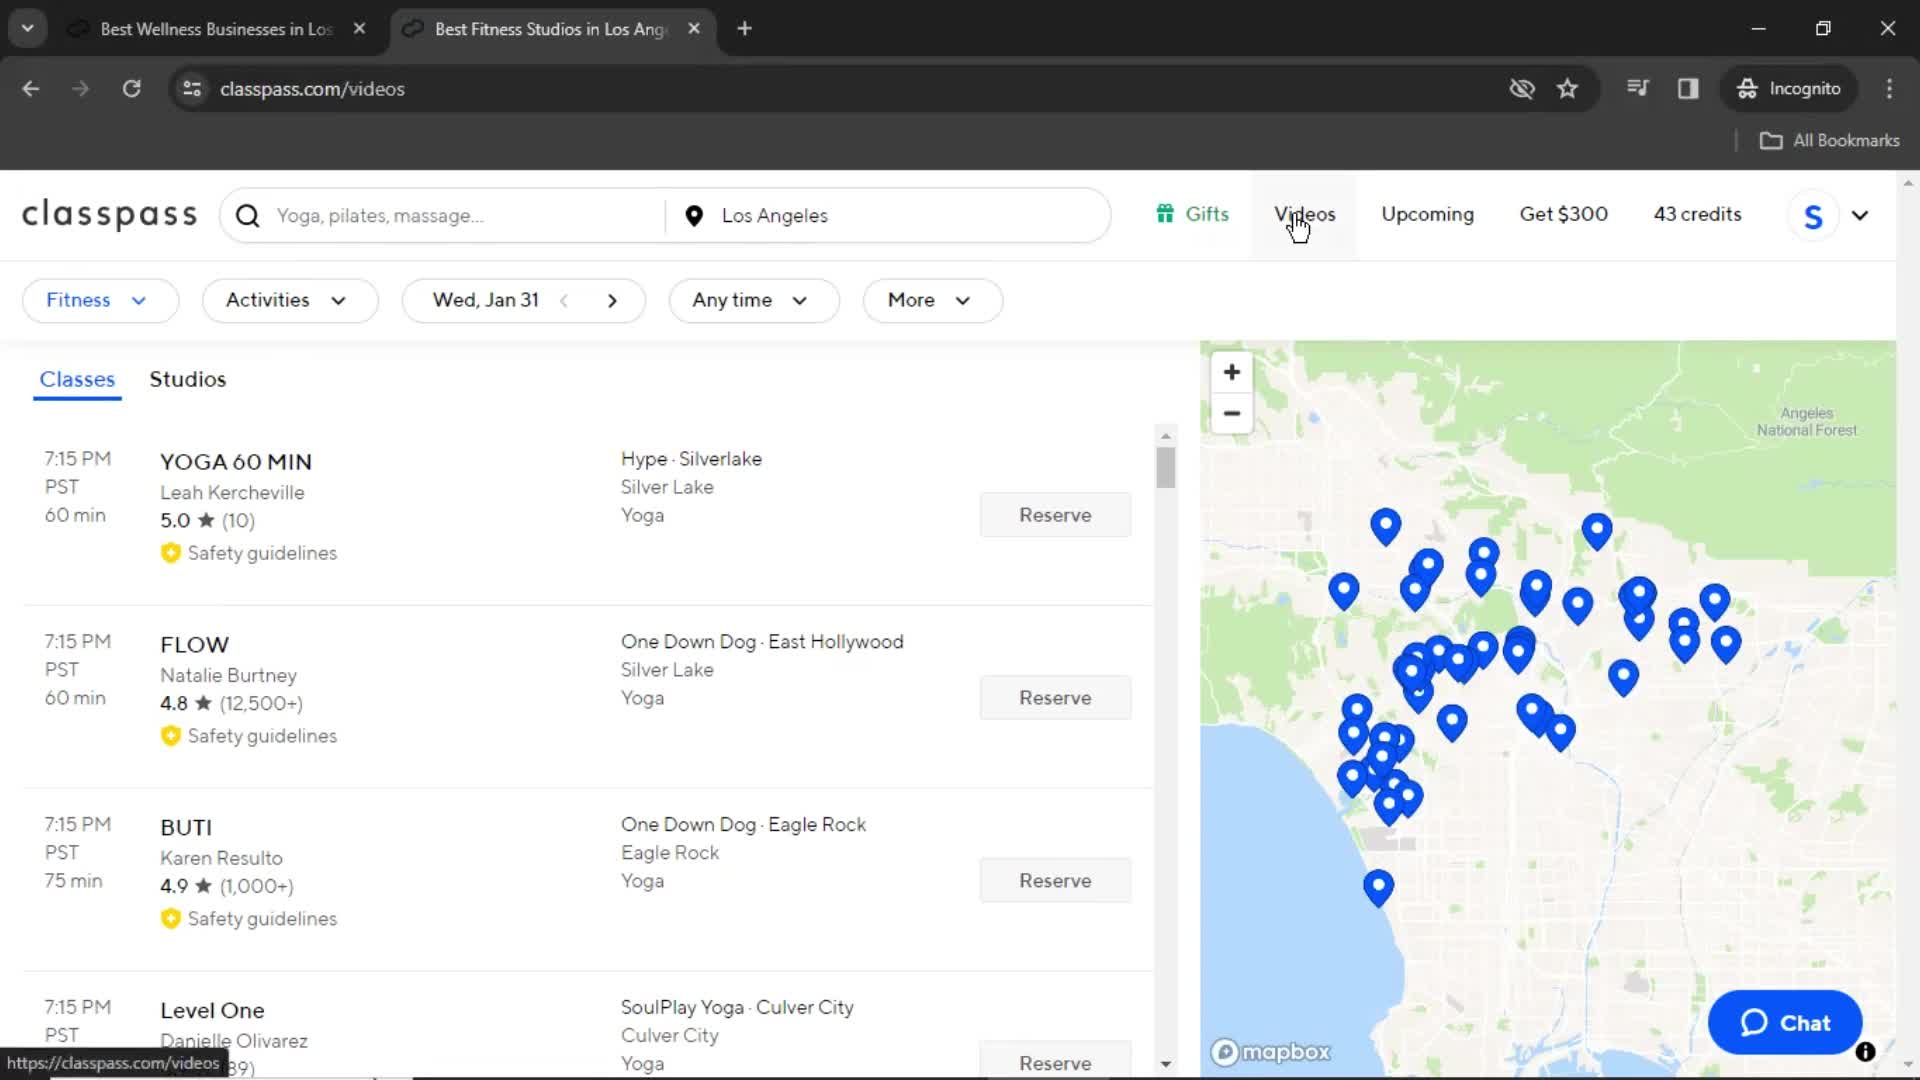This screenshot has width=1920, height=1080.
Task: Click the green Gifts present icon
Action: [x=1165, y=214]
